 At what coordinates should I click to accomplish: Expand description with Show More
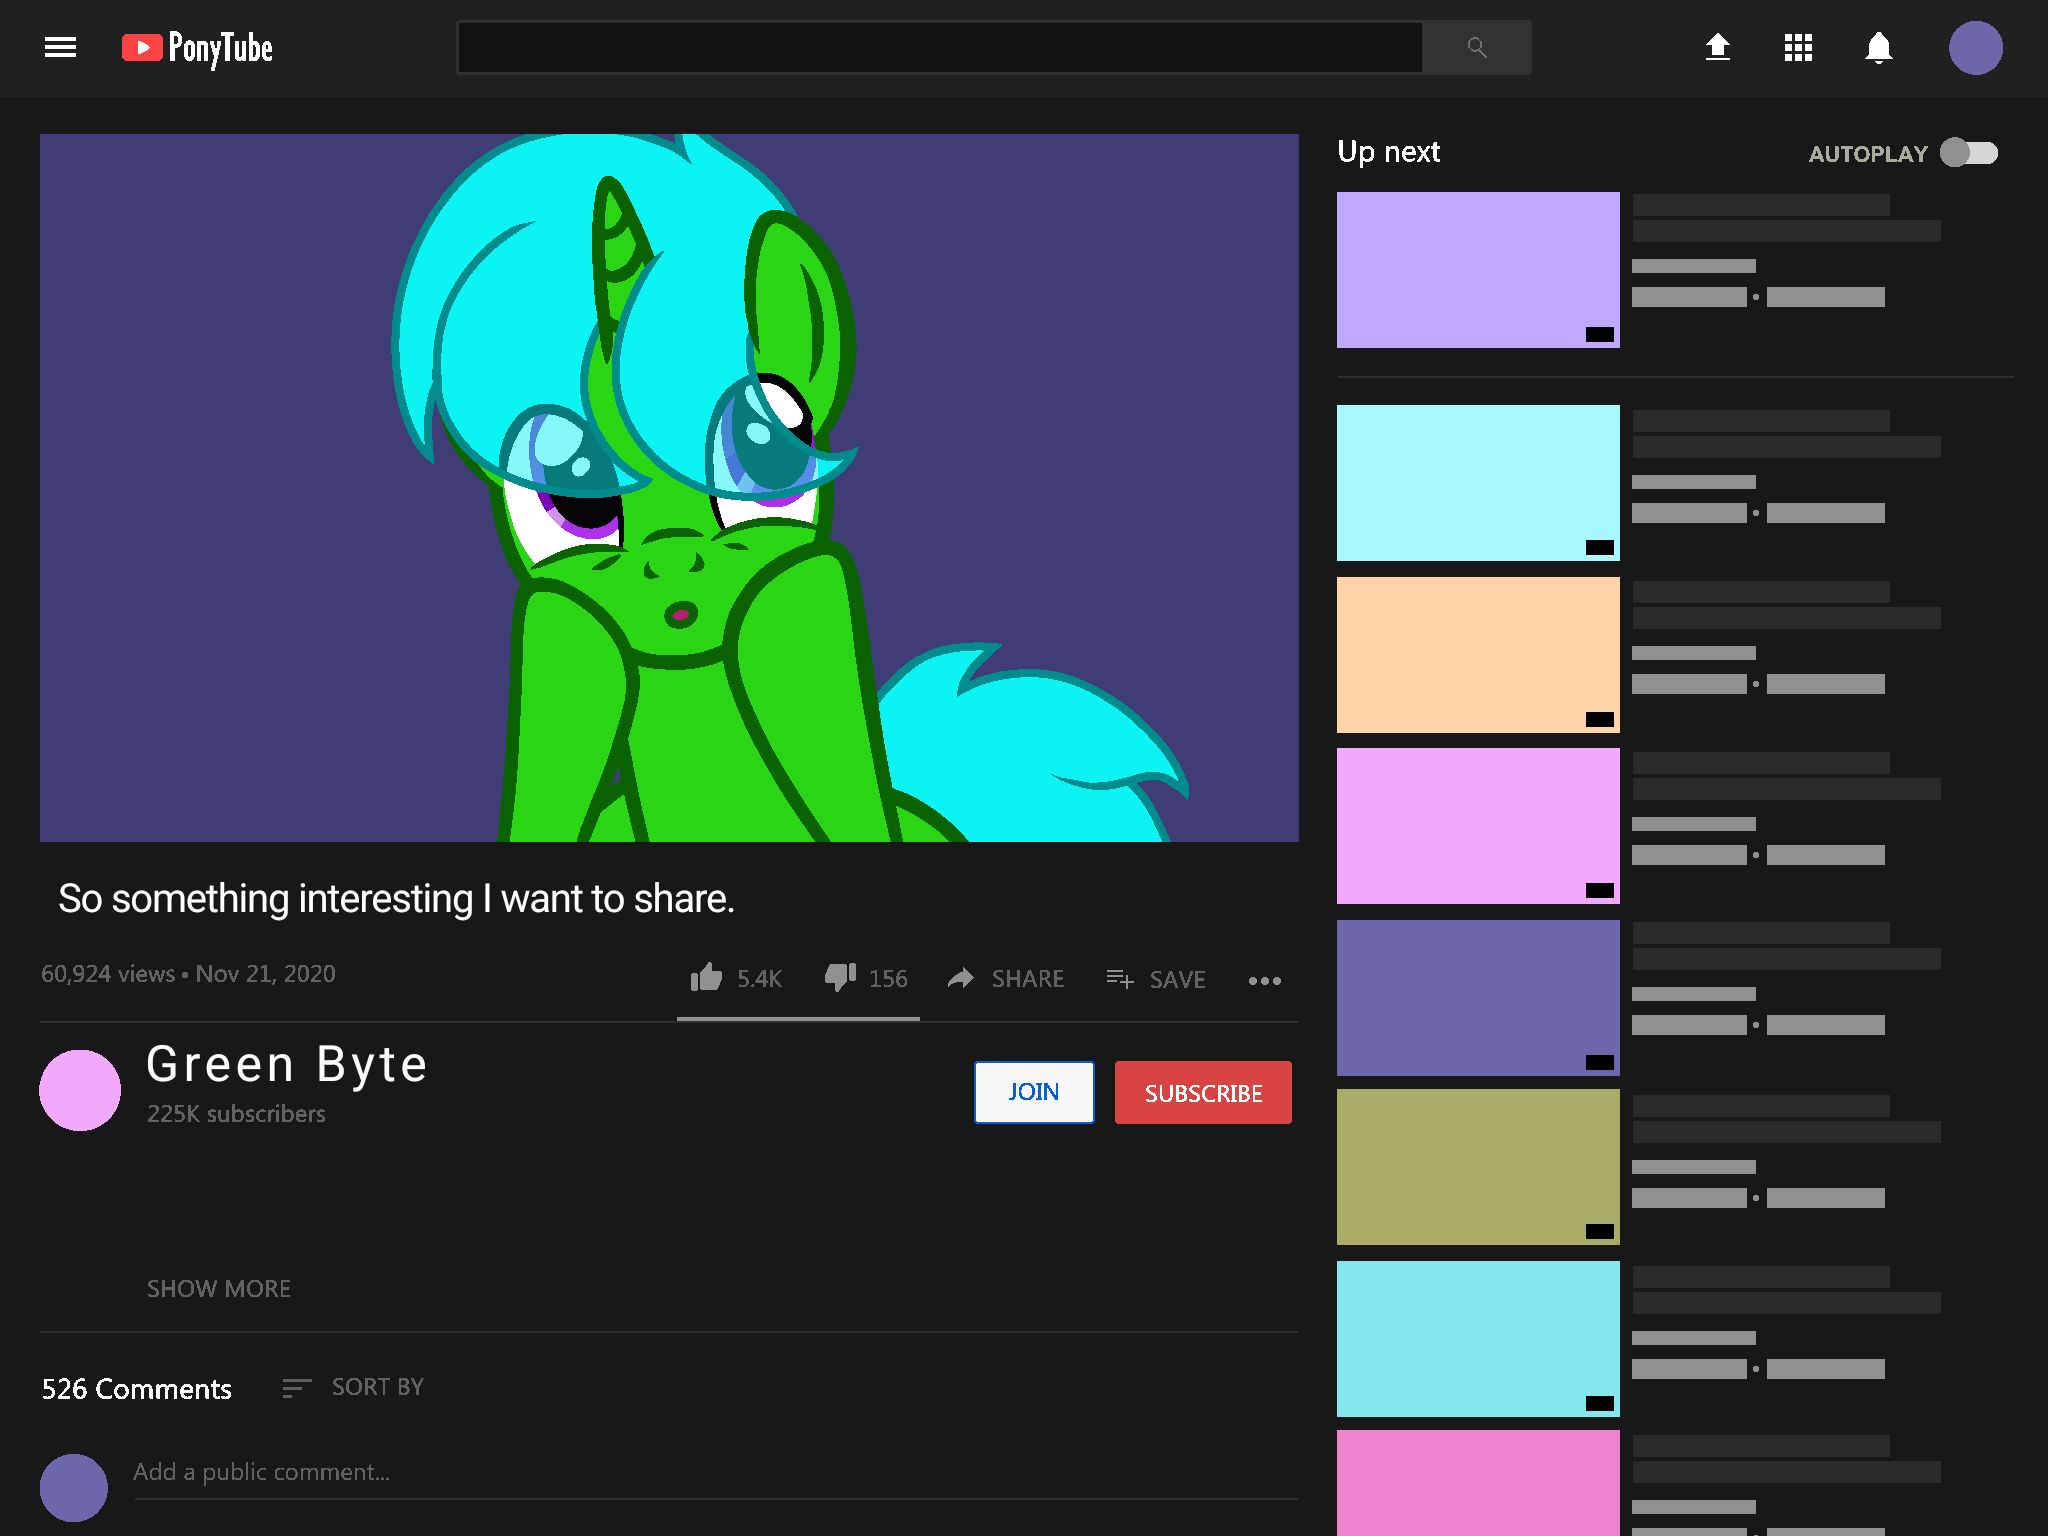coord(219,1288)
